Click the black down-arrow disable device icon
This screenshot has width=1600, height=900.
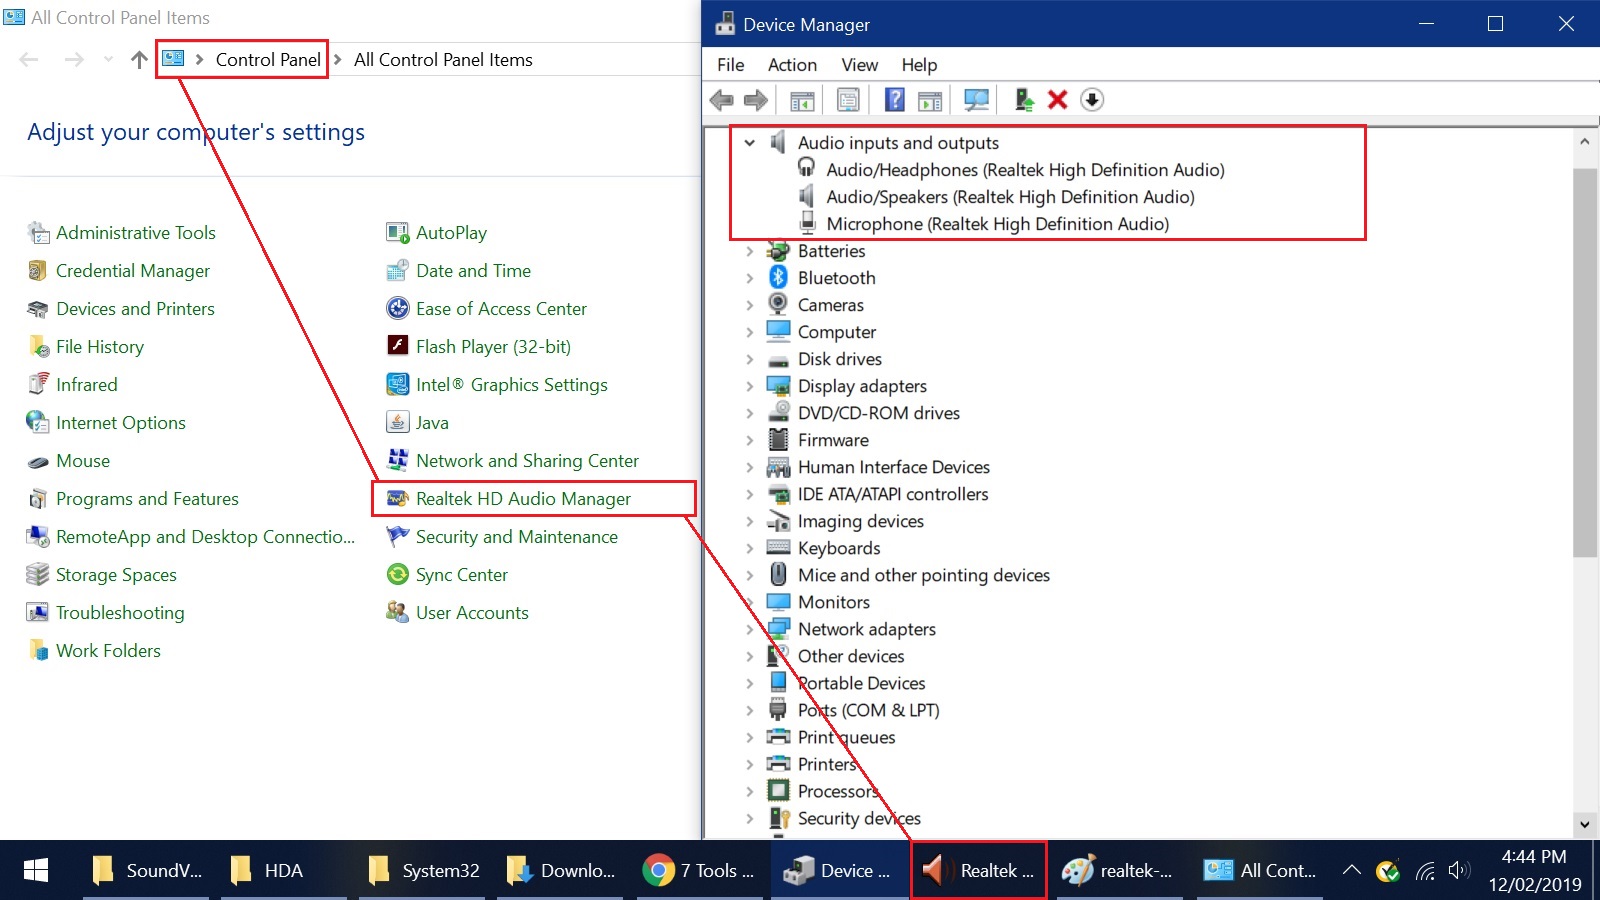1092,100
